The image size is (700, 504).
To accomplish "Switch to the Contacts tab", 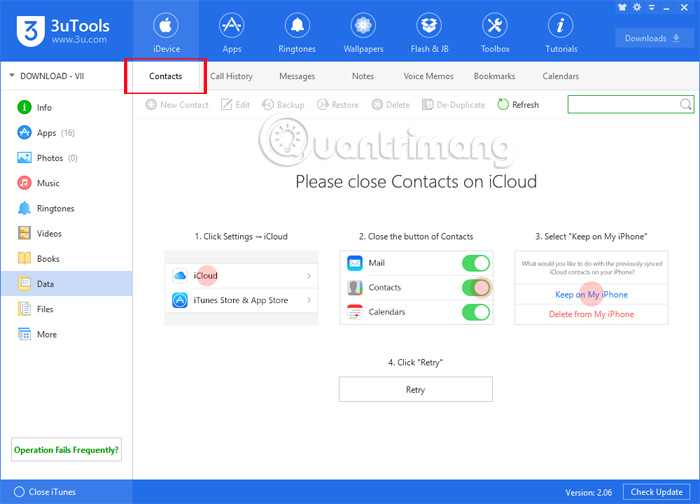I will [x=166, y=76].
